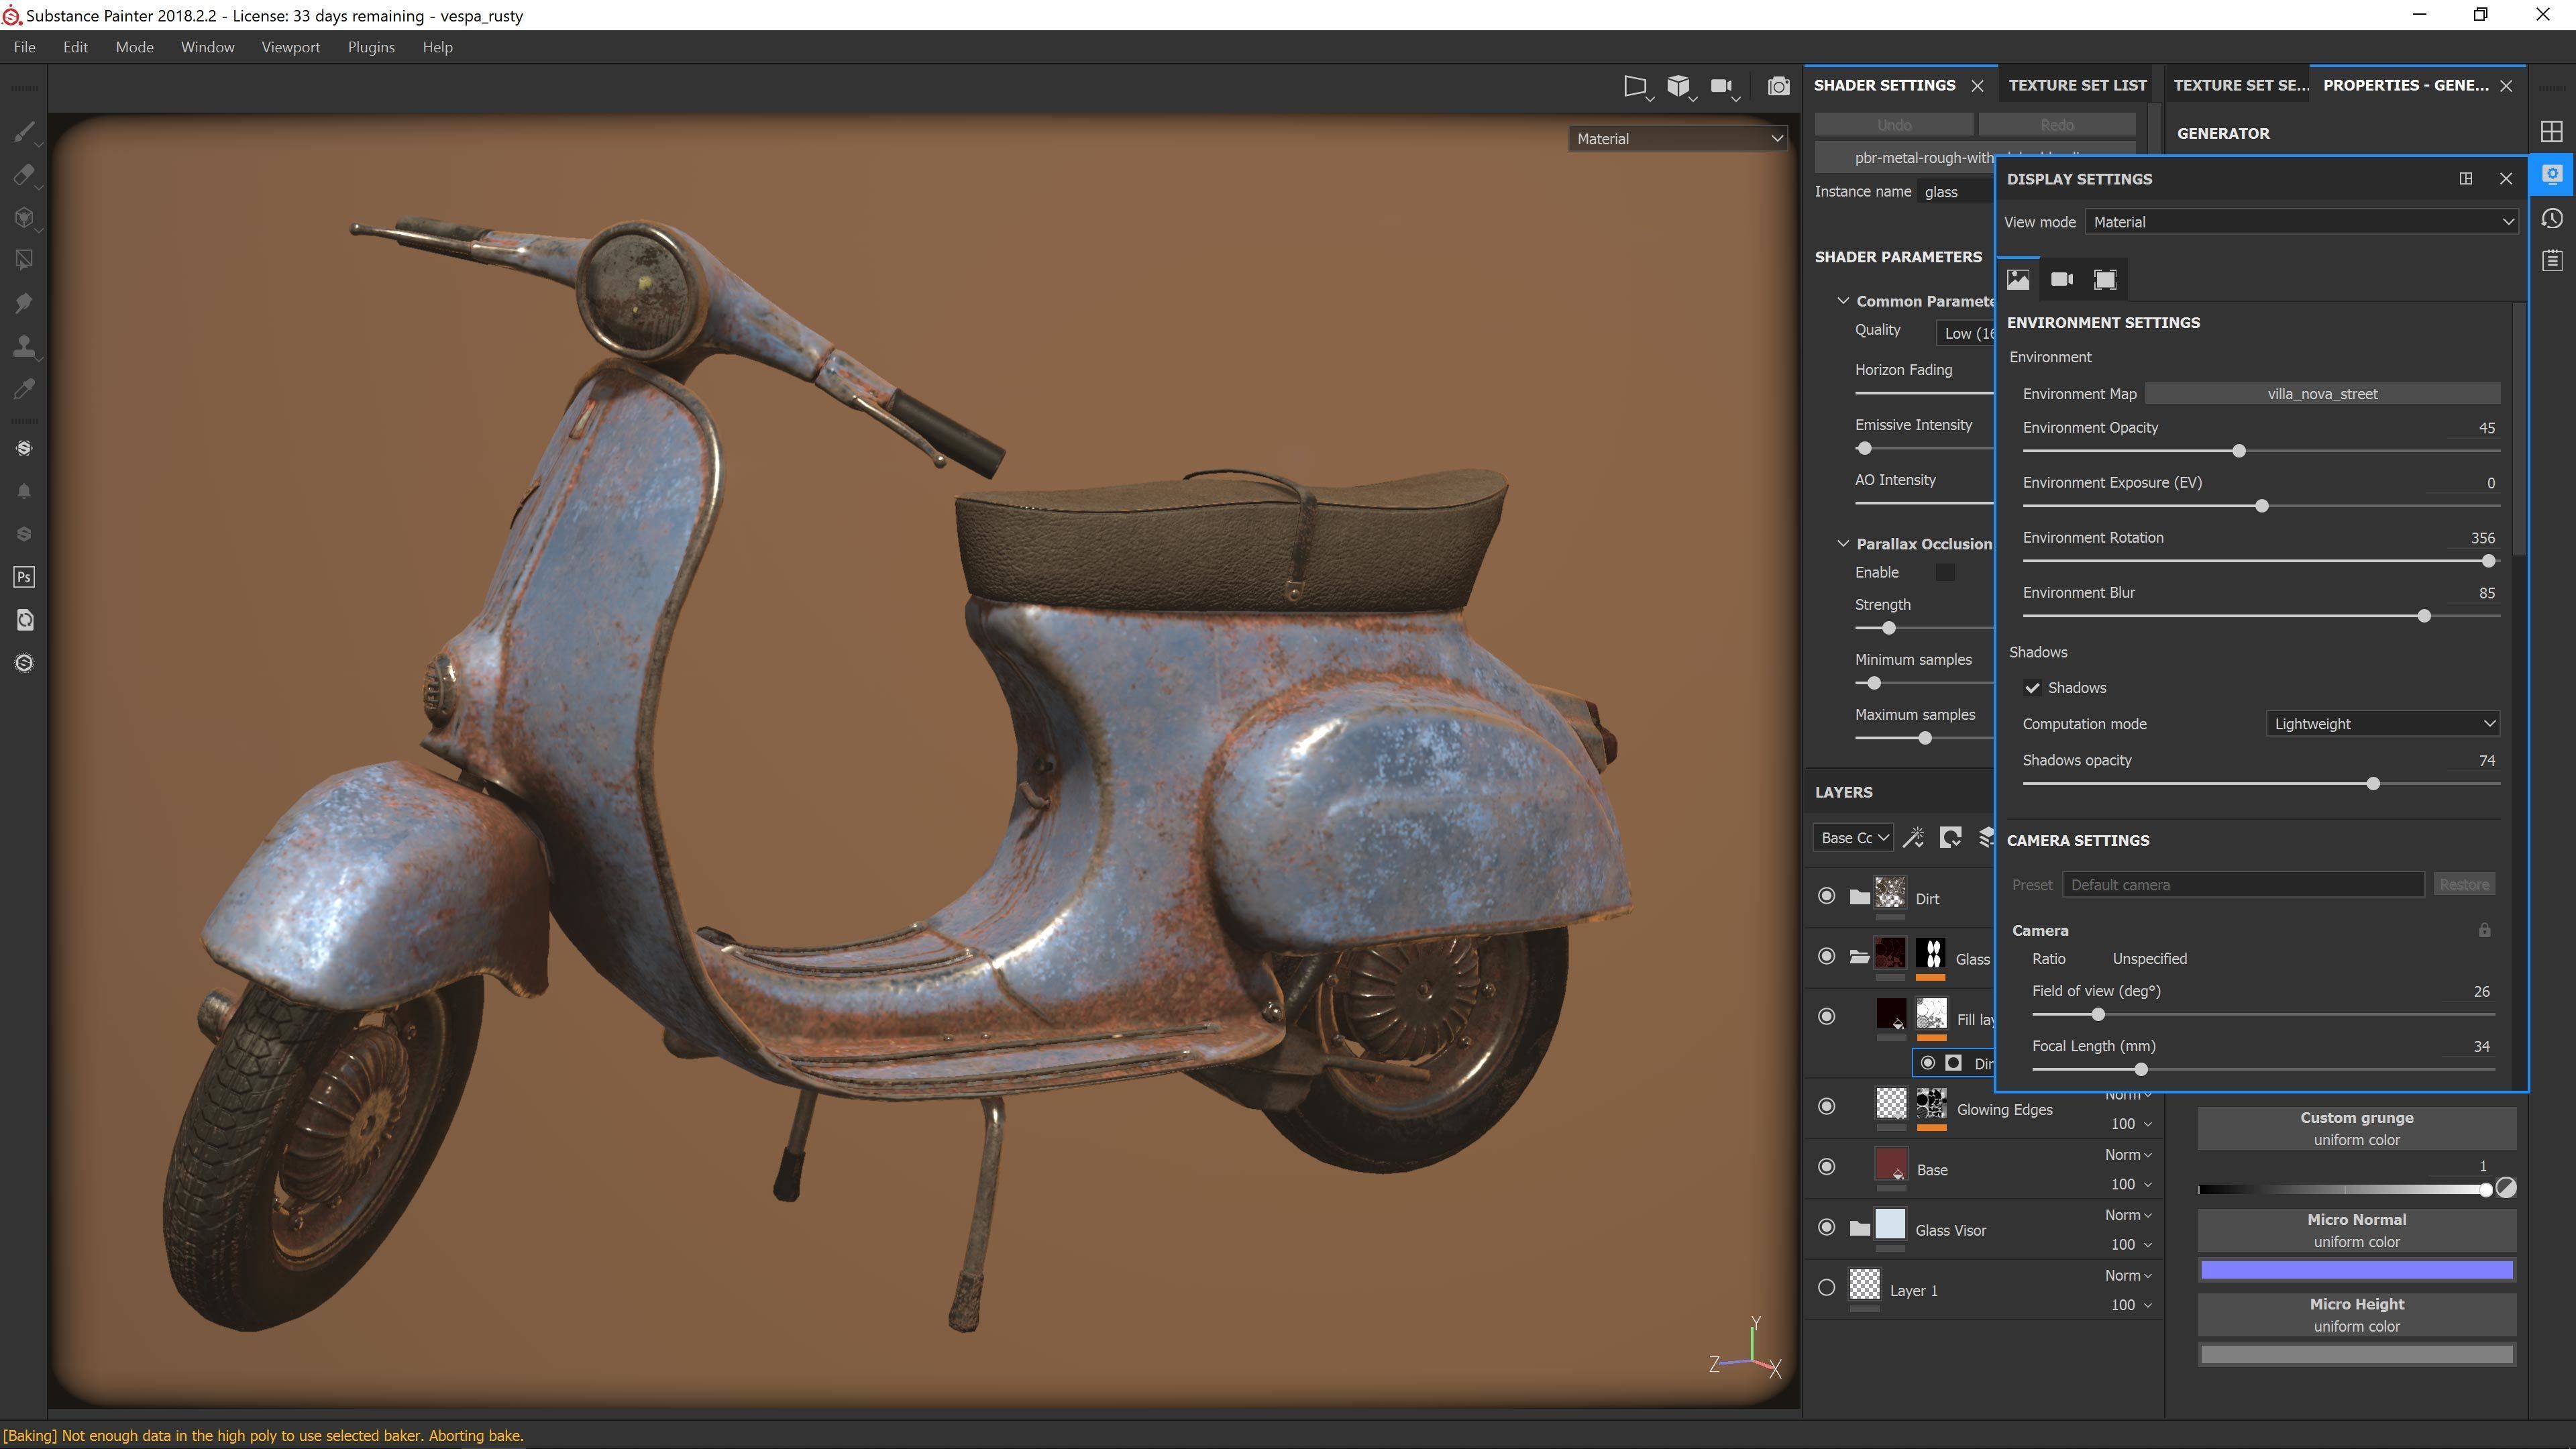Image resolution: width=2576 pixels, height=1449 pixels.
Task: Select the Smudge tool
Action: tap(25, 303)
